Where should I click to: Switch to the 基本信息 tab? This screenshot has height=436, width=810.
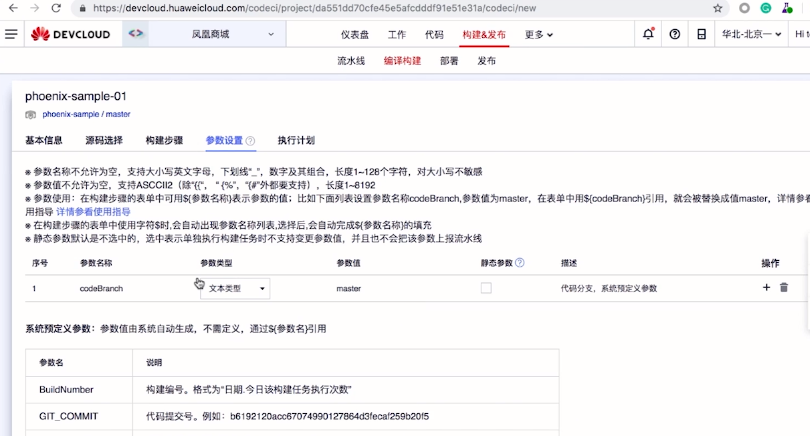(44, 141)
